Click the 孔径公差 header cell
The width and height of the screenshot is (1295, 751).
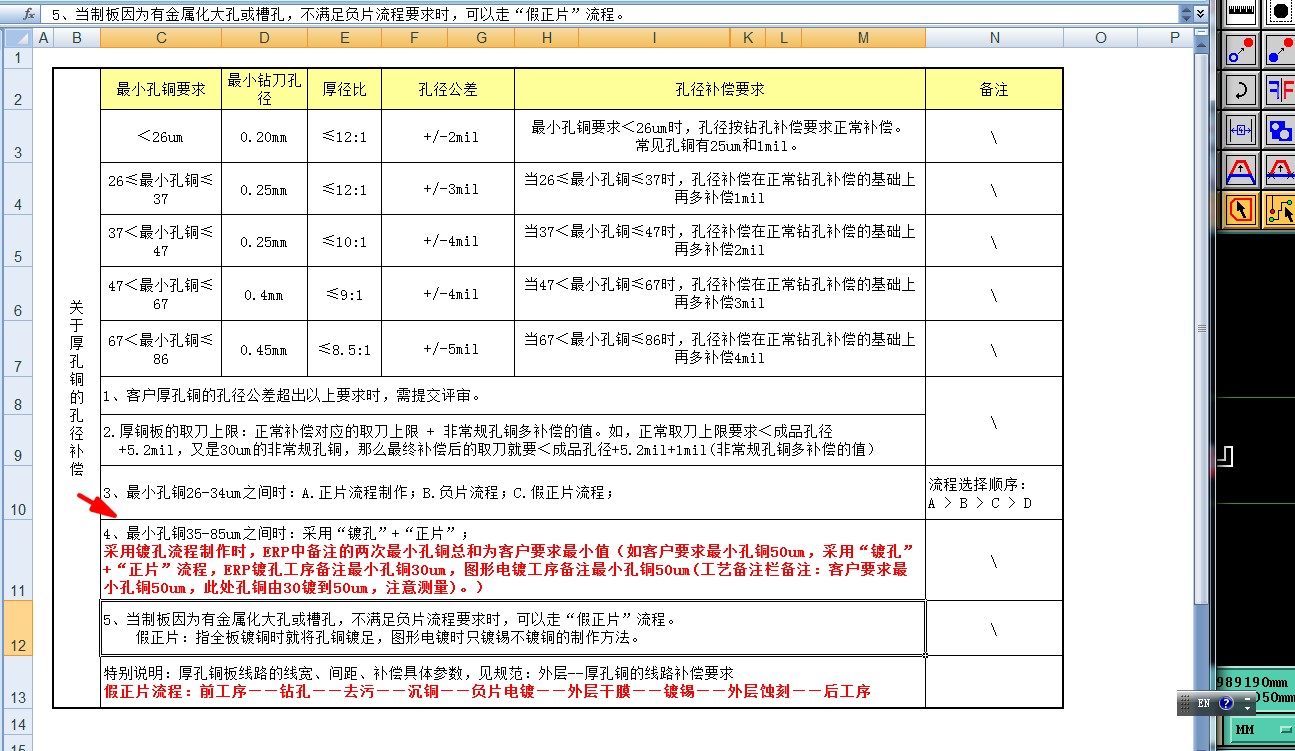pyautogui.click(x=448, y=89)
